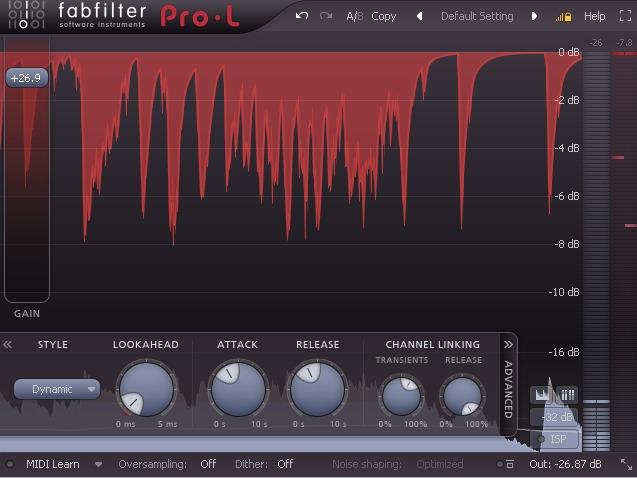The height and width of the screenshot is (478, 637).
Task: Toggle the A/B comparison state
Action: (354, 16)
